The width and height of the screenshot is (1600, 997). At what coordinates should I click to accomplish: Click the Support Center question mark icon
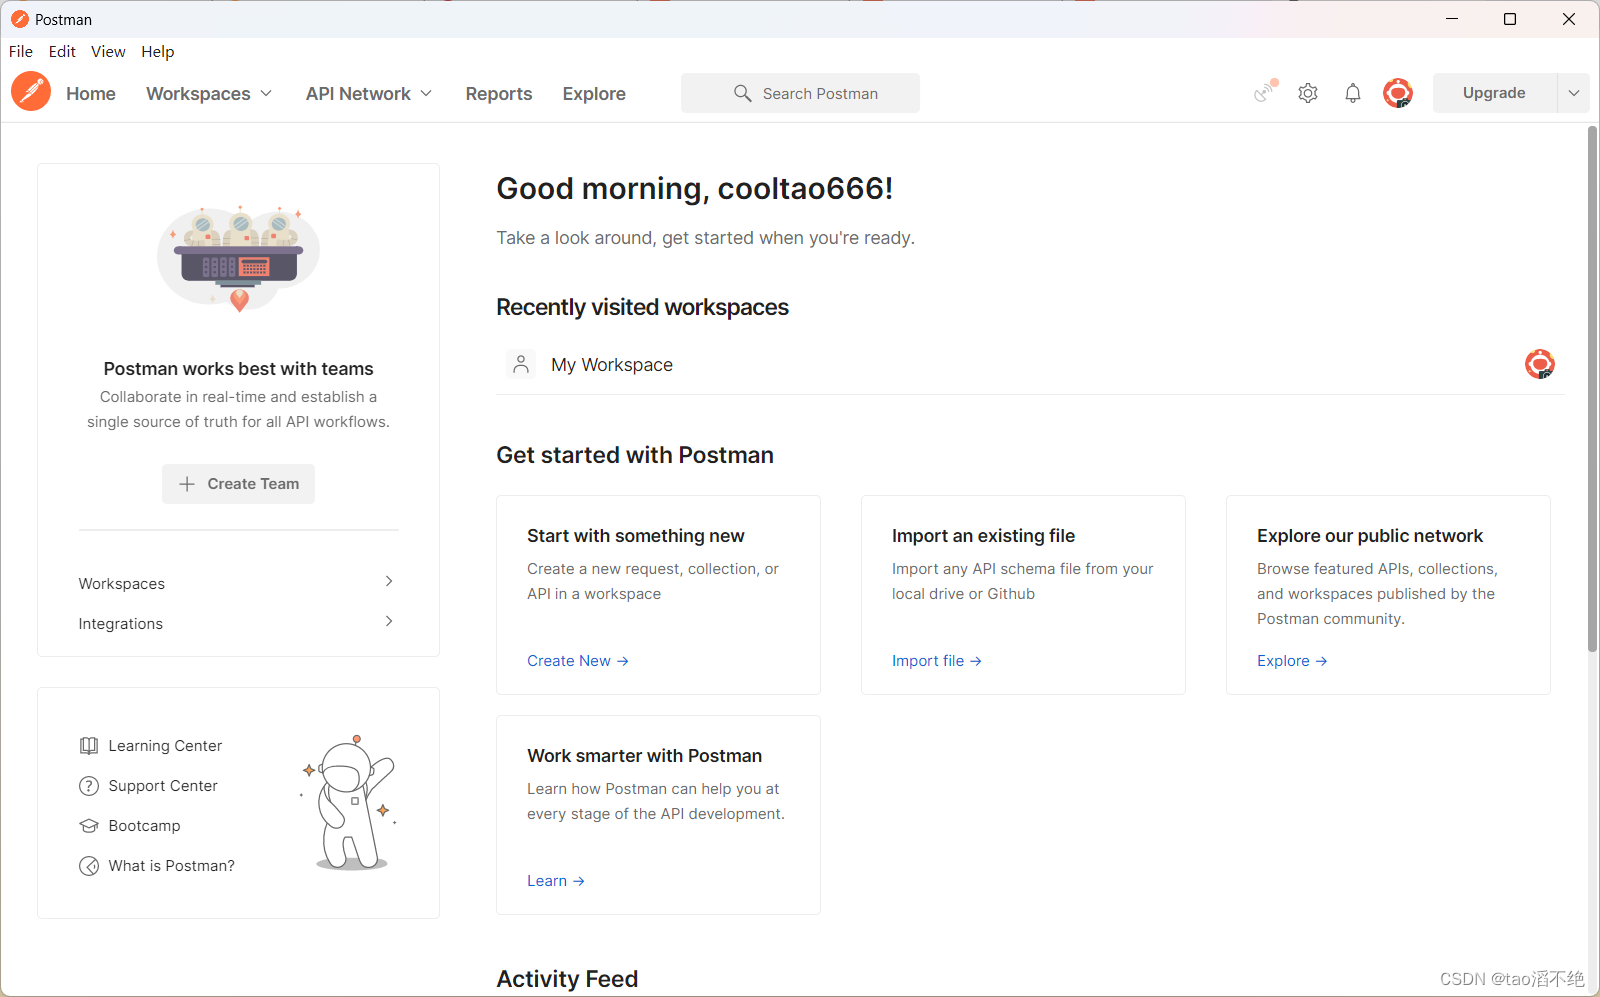89,786
